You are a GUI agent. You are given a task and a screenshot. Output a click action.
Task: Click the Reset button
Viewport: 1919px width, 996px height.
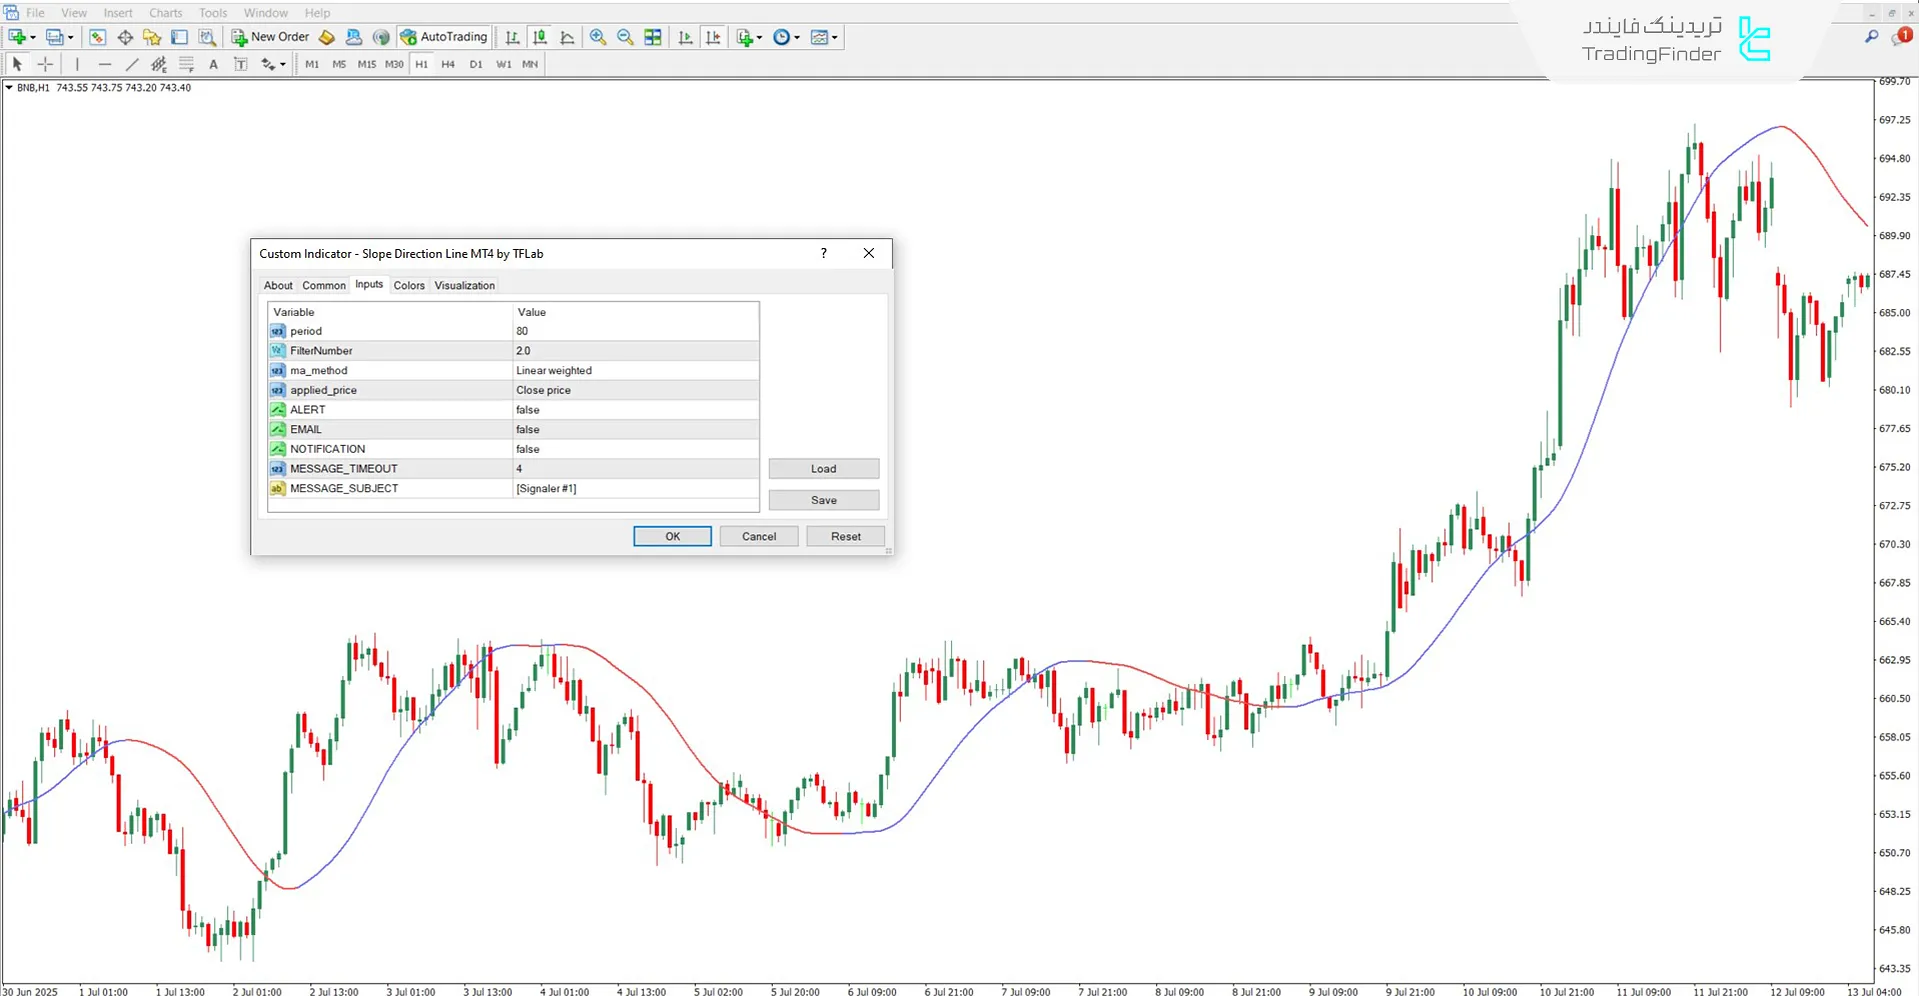point(845,536)
